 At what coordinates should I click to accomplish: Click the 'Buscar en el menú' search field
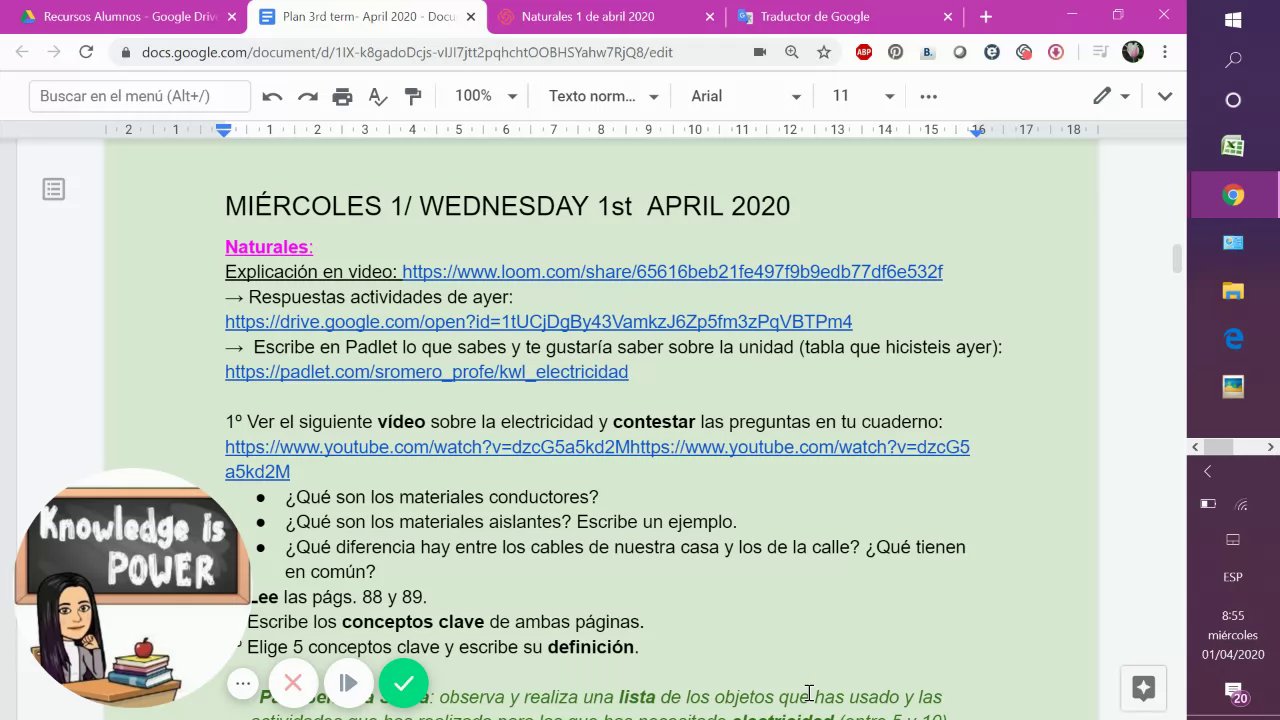140,96
